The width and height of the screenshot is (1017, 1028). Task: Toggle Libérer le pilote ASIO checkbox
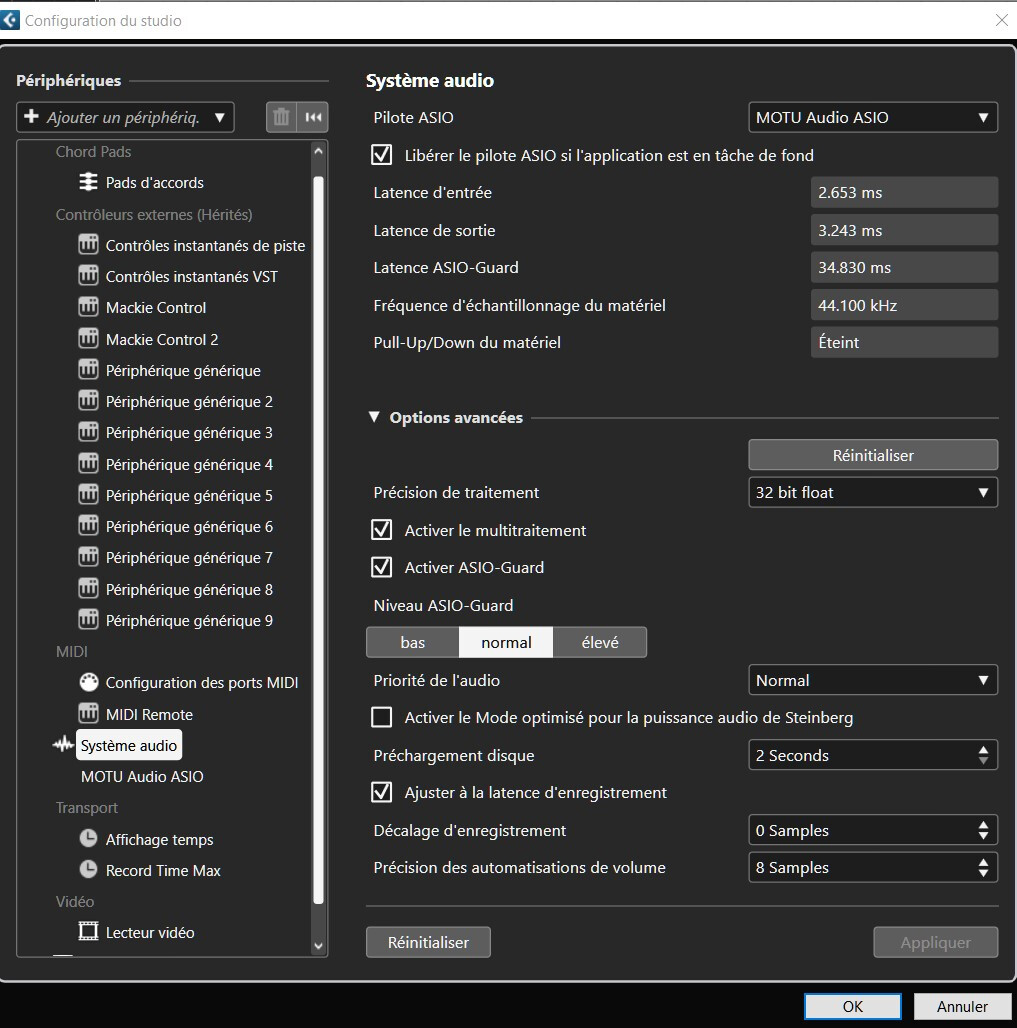pyautogui.click(x=382, y=155)
